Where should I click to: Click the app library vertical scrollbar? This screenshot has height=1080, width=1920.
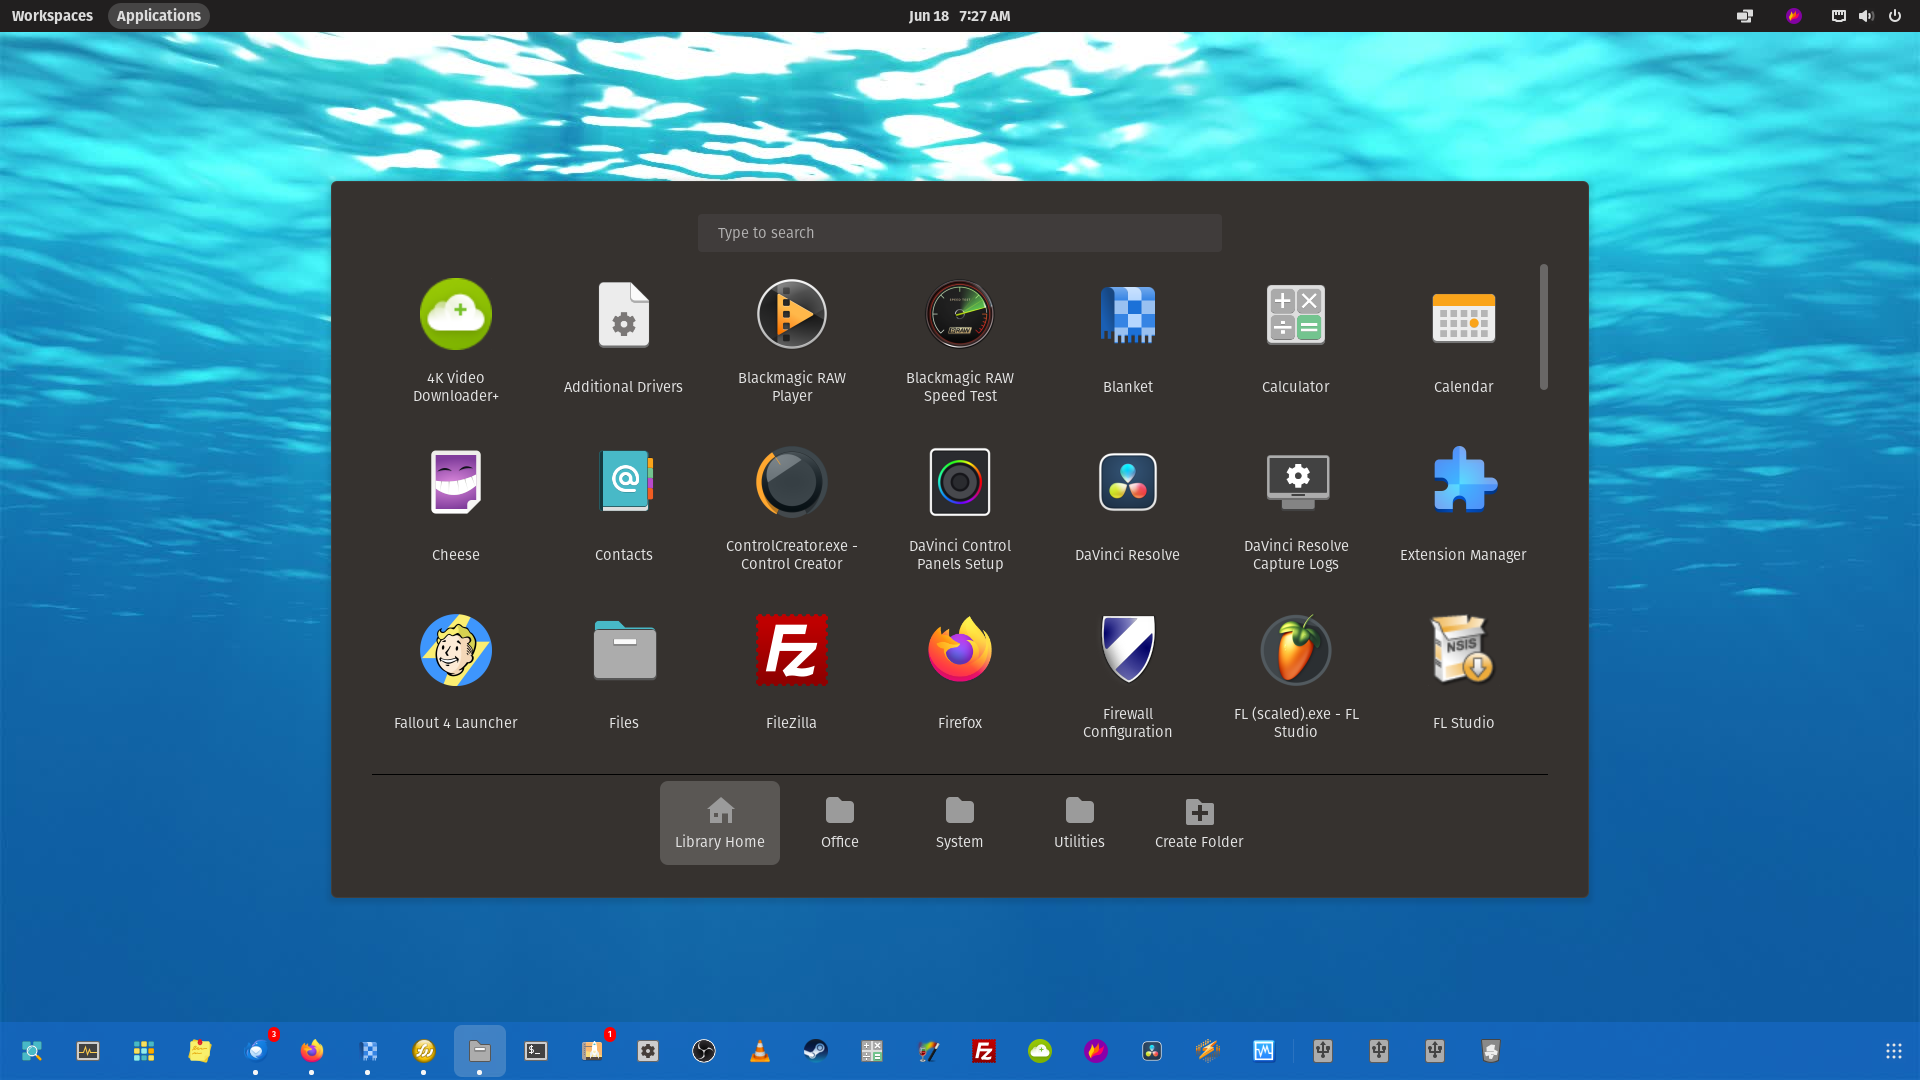(1543, 327)
